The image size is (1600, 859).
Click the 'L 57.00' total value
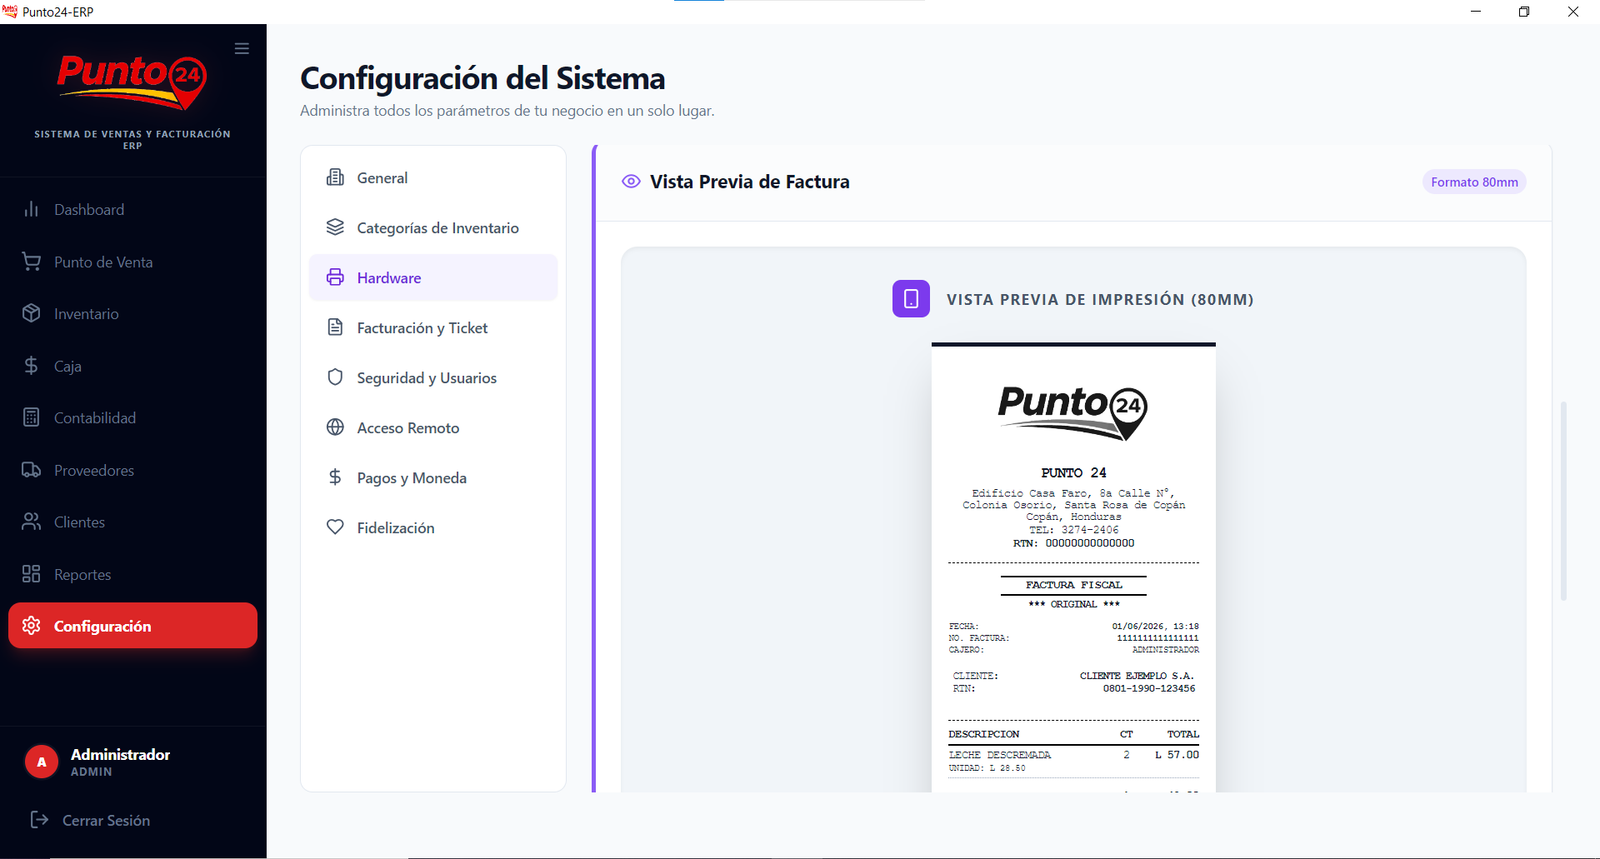pos(1177,755)
